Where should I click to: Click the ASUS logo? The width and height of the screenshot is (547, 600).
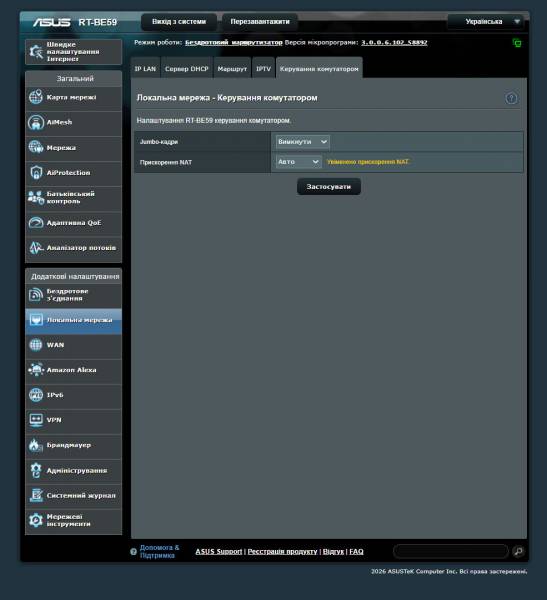pos(51,22)
